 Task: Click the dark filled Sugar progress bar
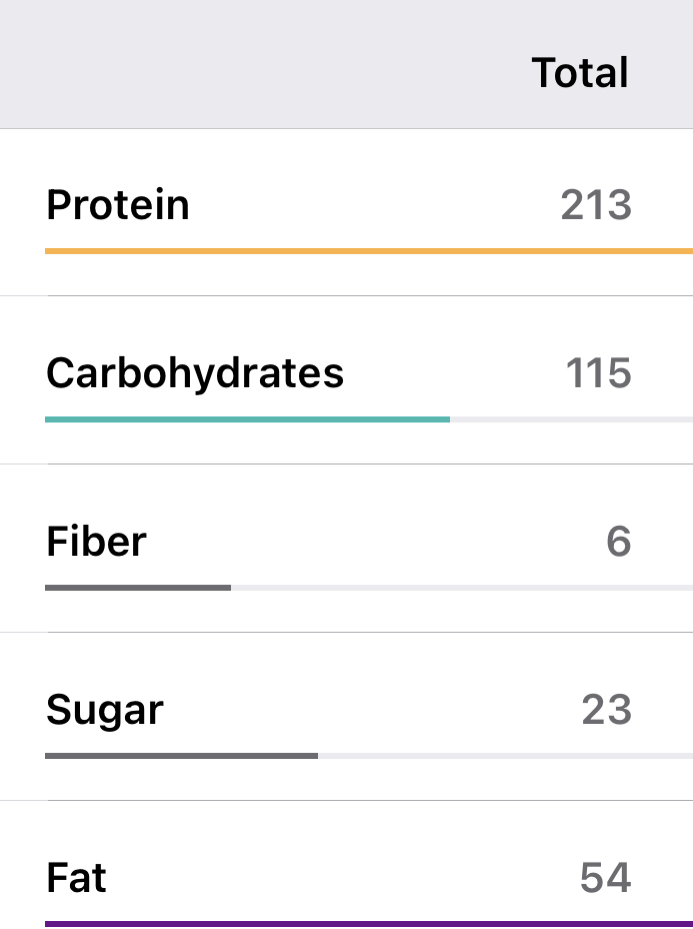click(181, 755)
